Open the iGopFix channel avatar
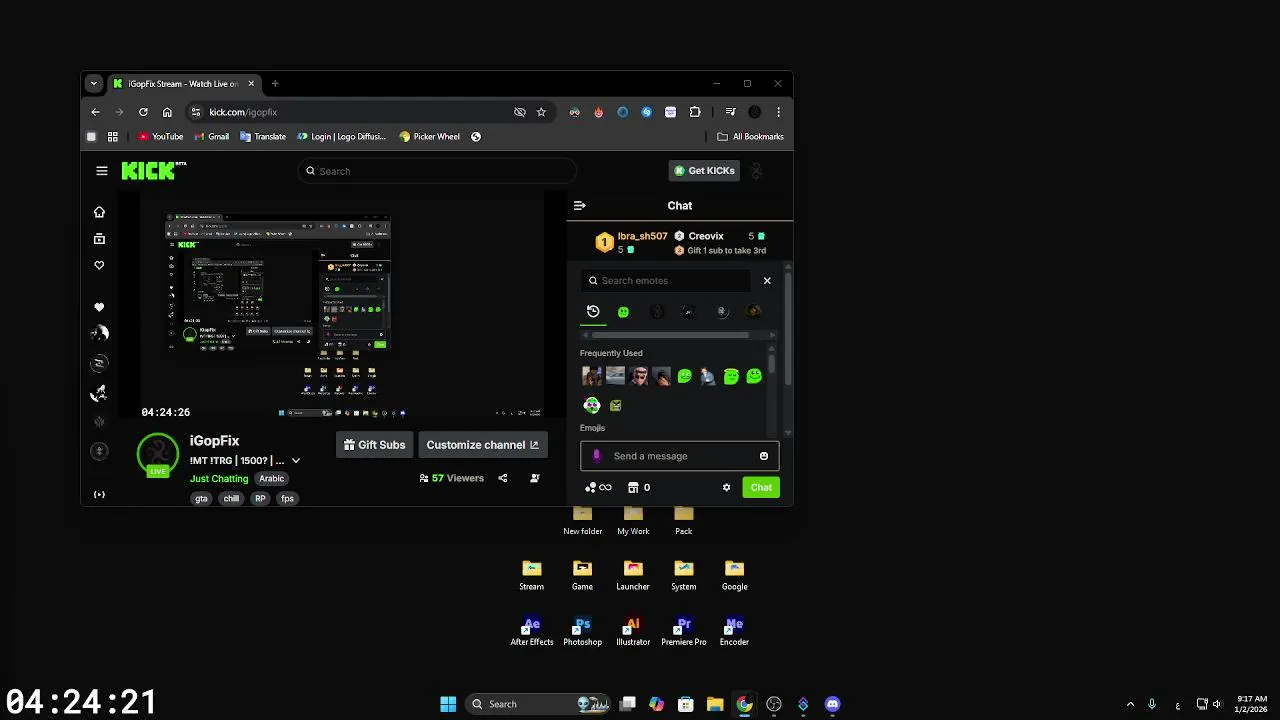This screenshot has width=1280, height=720. (158, 454)
